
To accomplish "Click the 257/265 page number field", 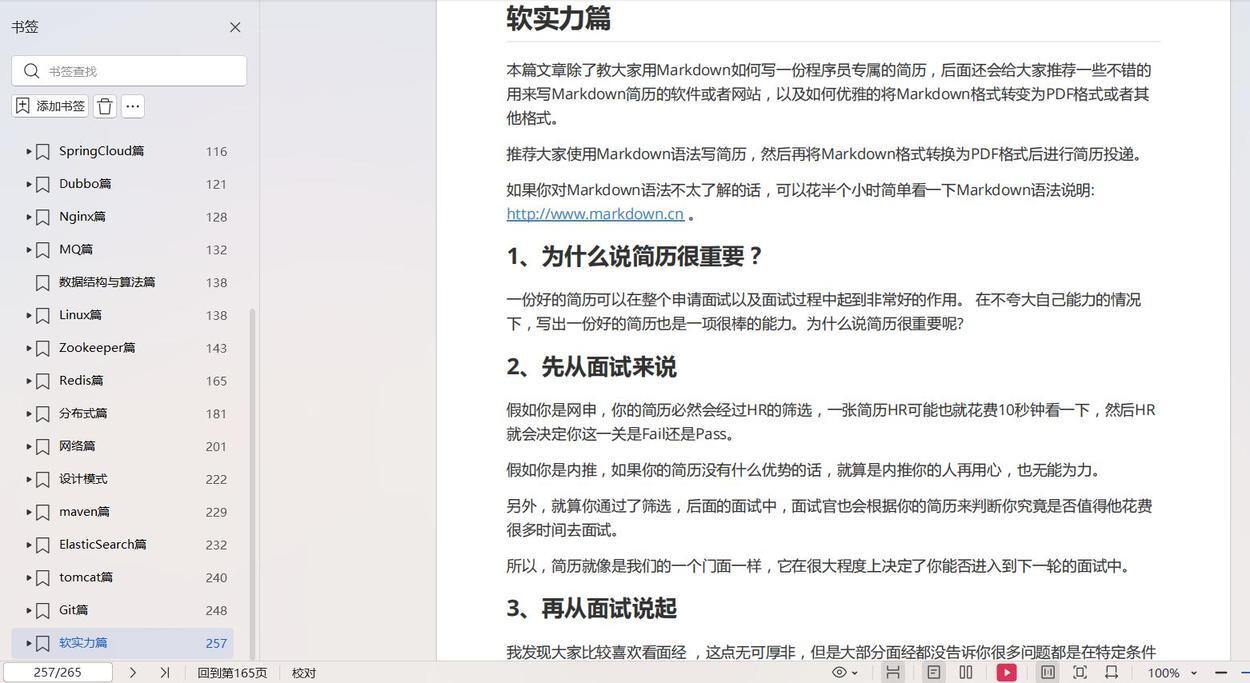I will (x=57, y=673).
